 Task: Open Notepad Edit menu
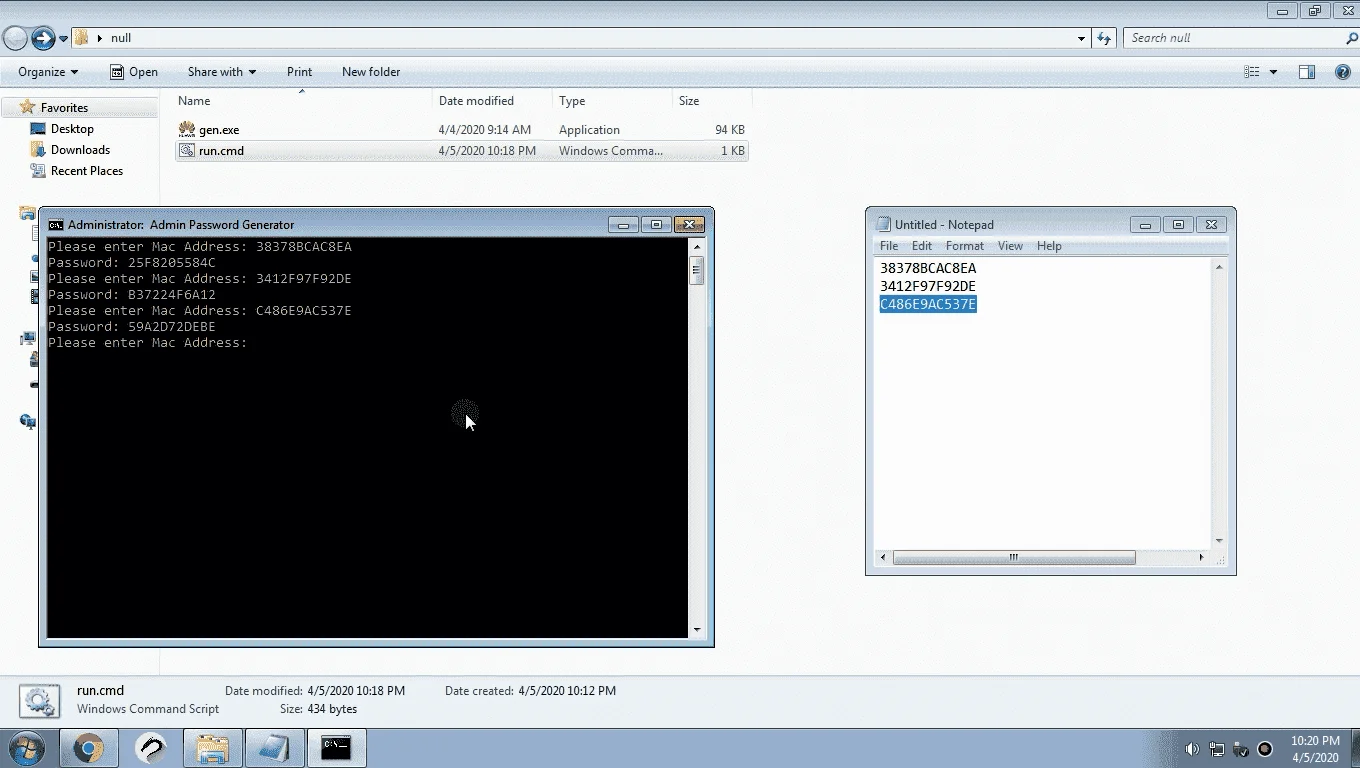point(922,246)
